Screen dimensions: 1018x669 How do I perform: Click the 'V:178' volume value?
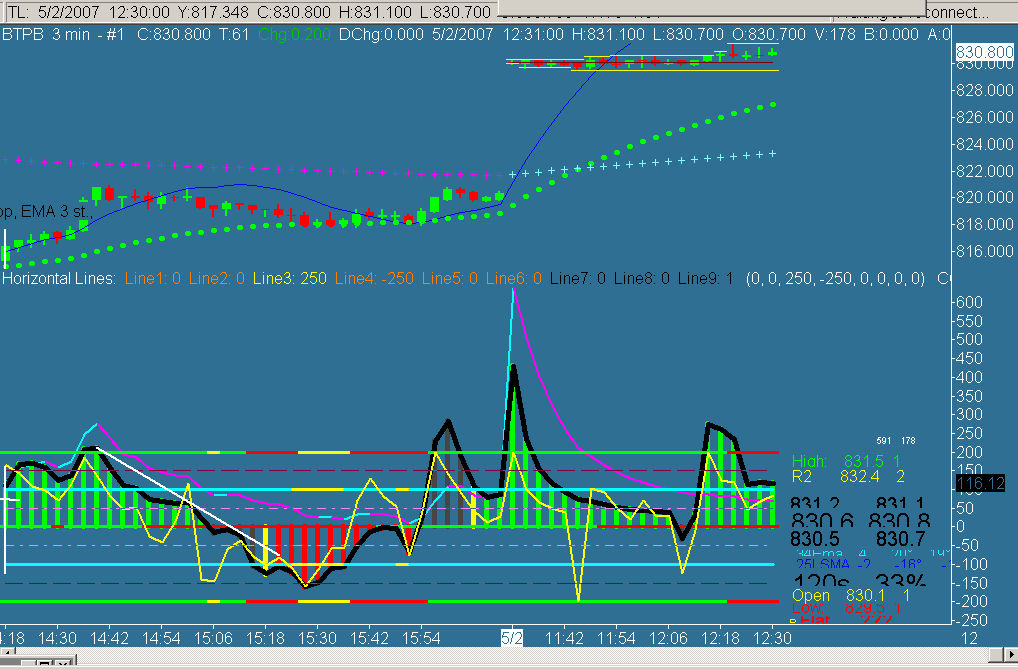[x=834, y=34]
